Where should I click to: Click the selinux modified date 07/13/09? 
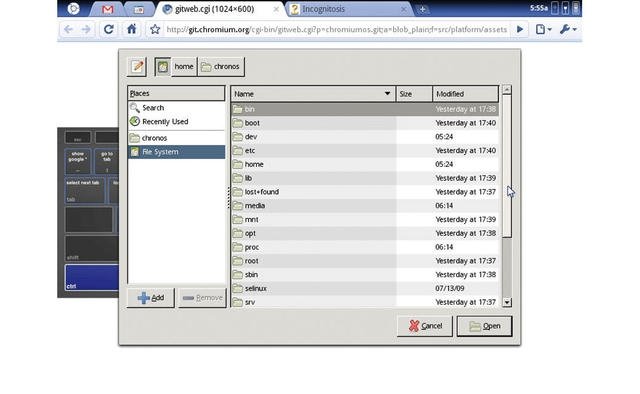449,289
